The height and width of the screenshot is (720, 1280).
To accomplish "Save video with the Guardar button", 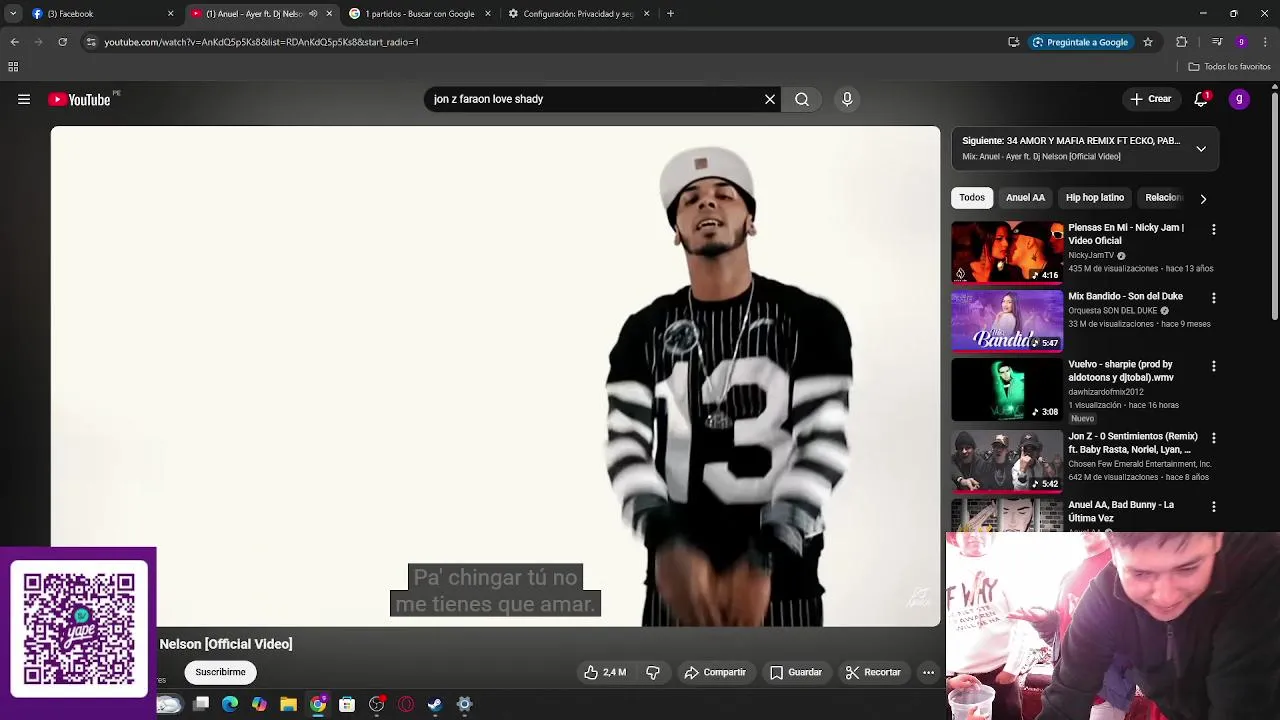I will pos(796,673).
